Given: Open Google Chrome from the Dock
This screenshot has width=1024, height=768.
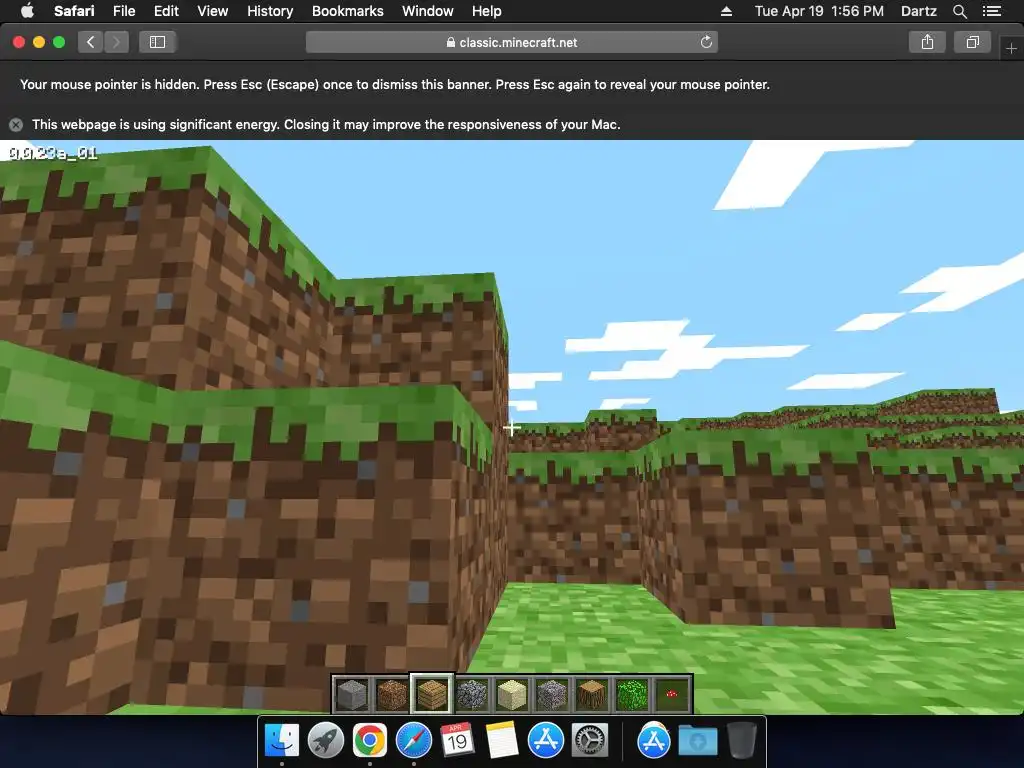Looking at the screenshot, I should 370,741.
